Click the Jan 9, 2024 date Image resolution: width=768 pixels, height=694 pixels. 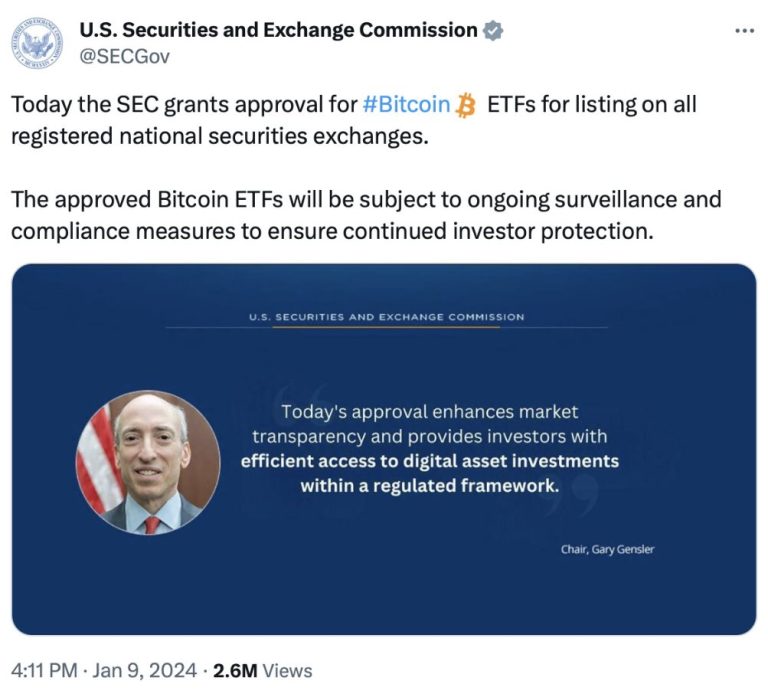click(x=144, y=670)
